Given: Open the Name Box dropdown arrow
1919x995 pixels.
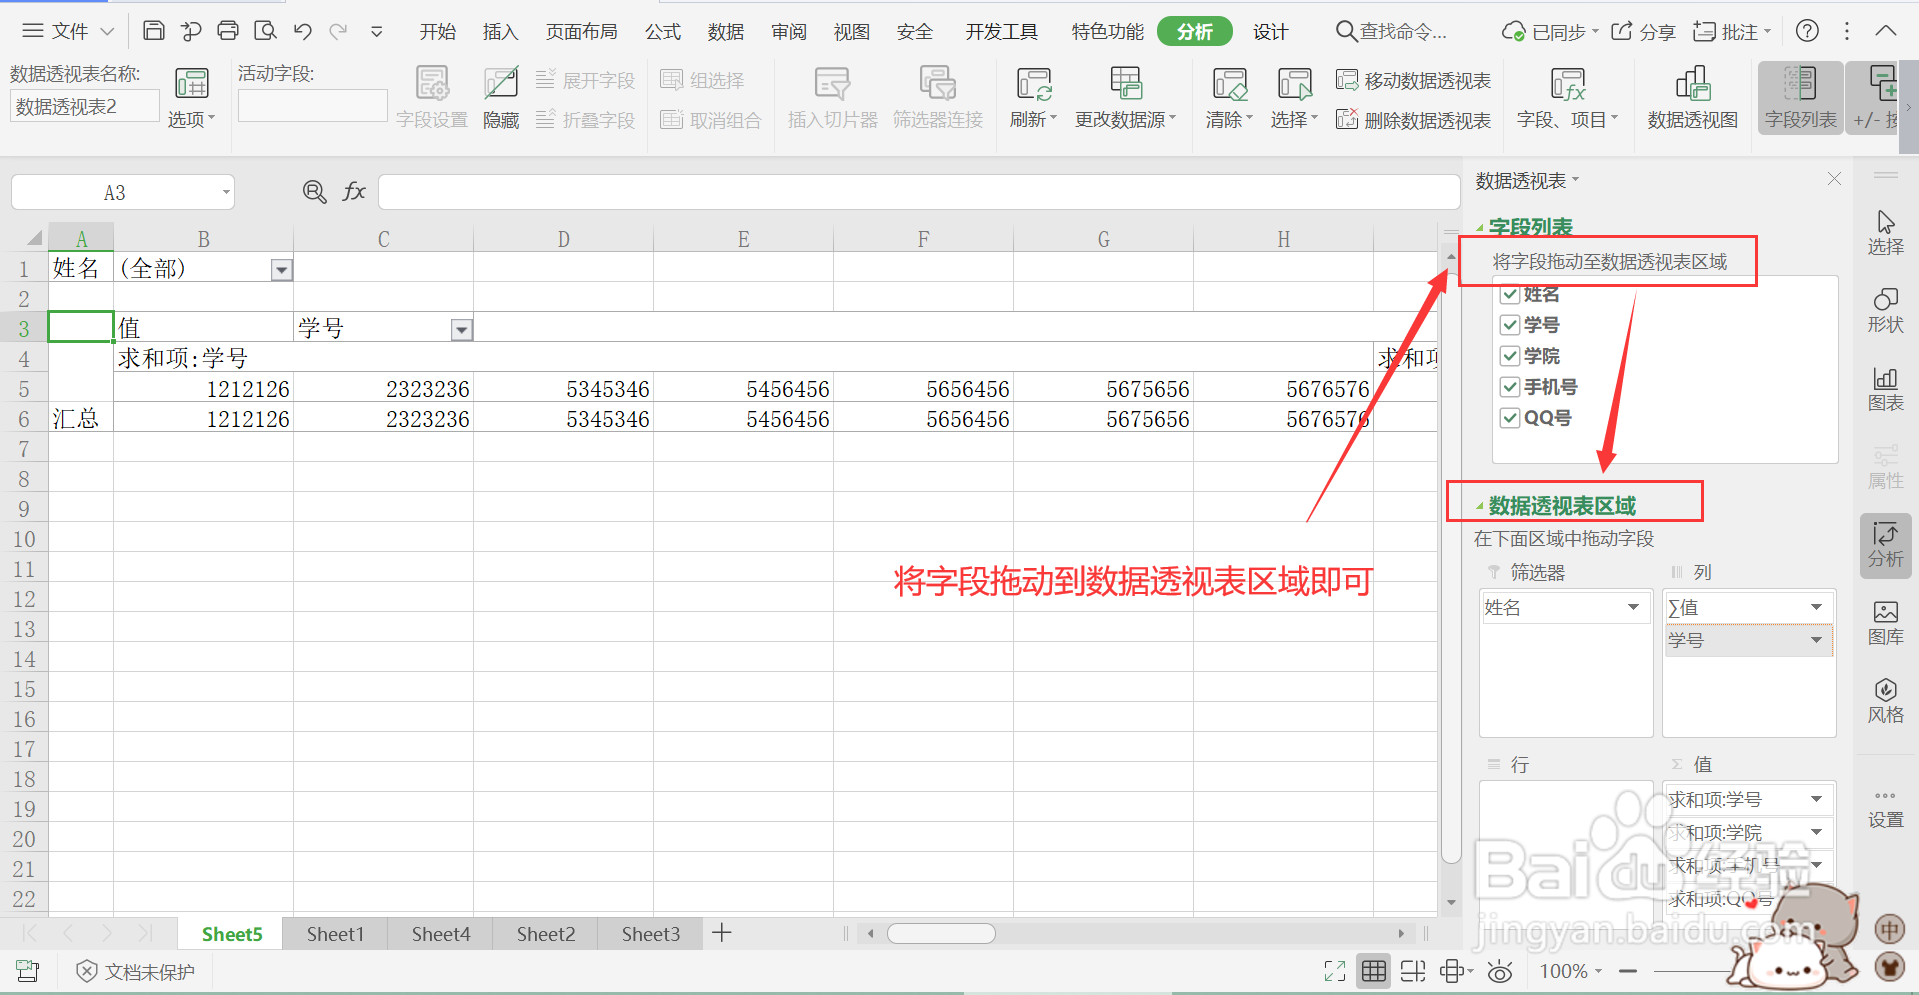Looking at the screenshot, I should (x=226, y=192).
